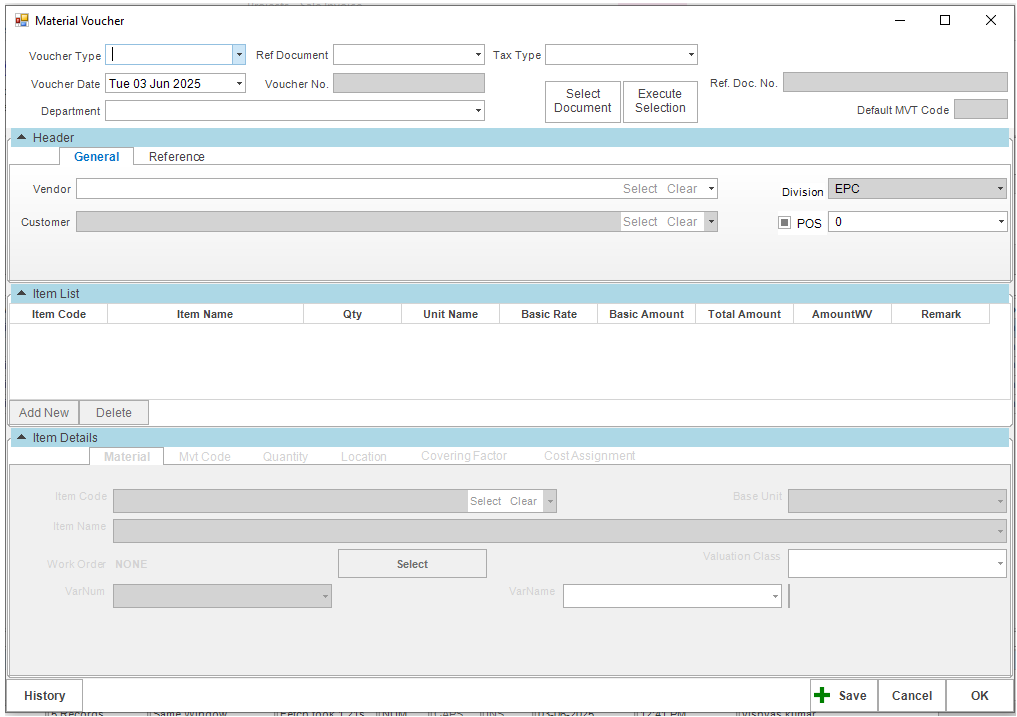
Task: Collapse the Item Details section arrow
Action: (22, 437)
